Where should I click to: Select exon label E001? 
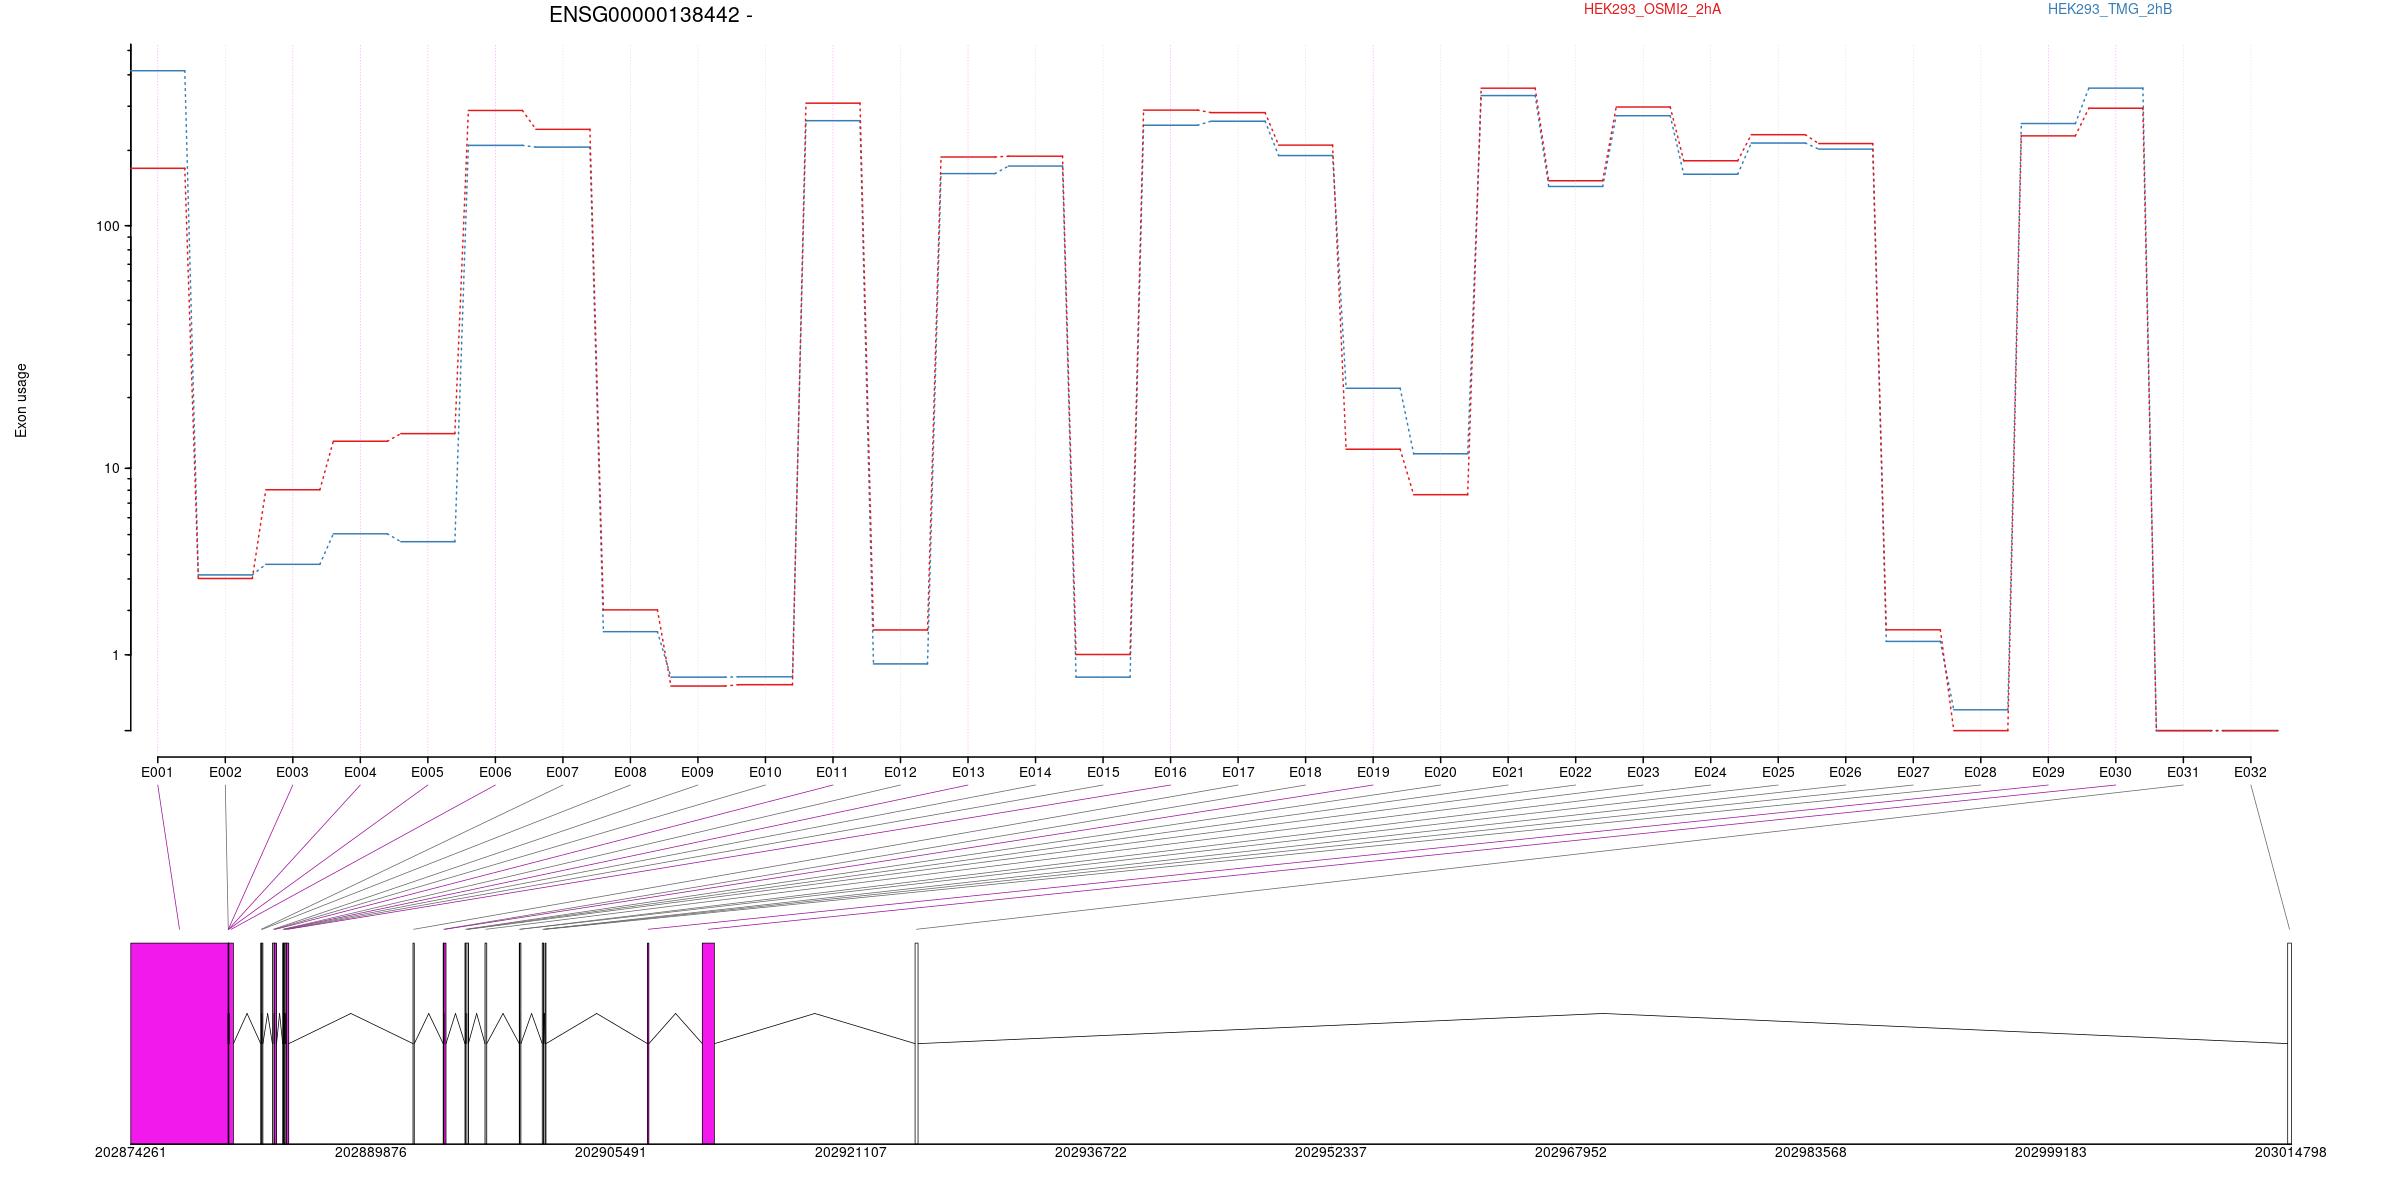coord(157,772)
